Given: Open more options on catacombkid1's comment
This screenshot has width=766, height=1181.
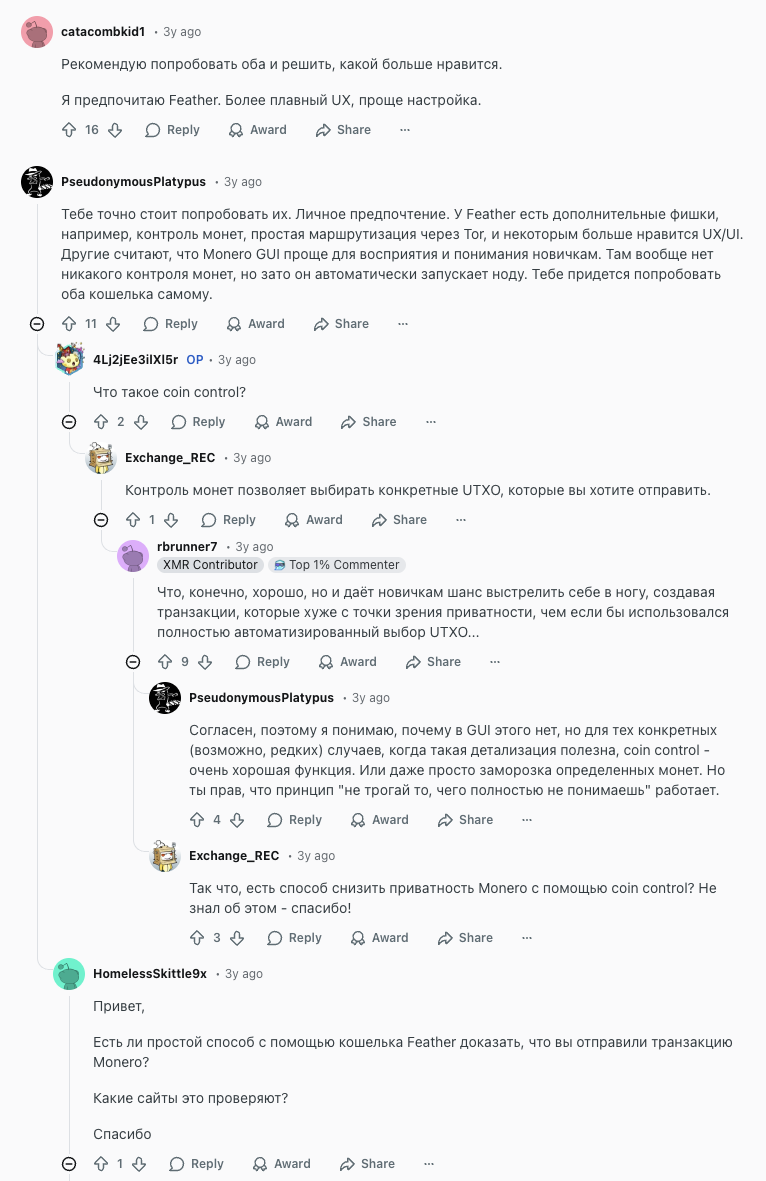Looking at the screenshot, I should [x=405, y=130].
